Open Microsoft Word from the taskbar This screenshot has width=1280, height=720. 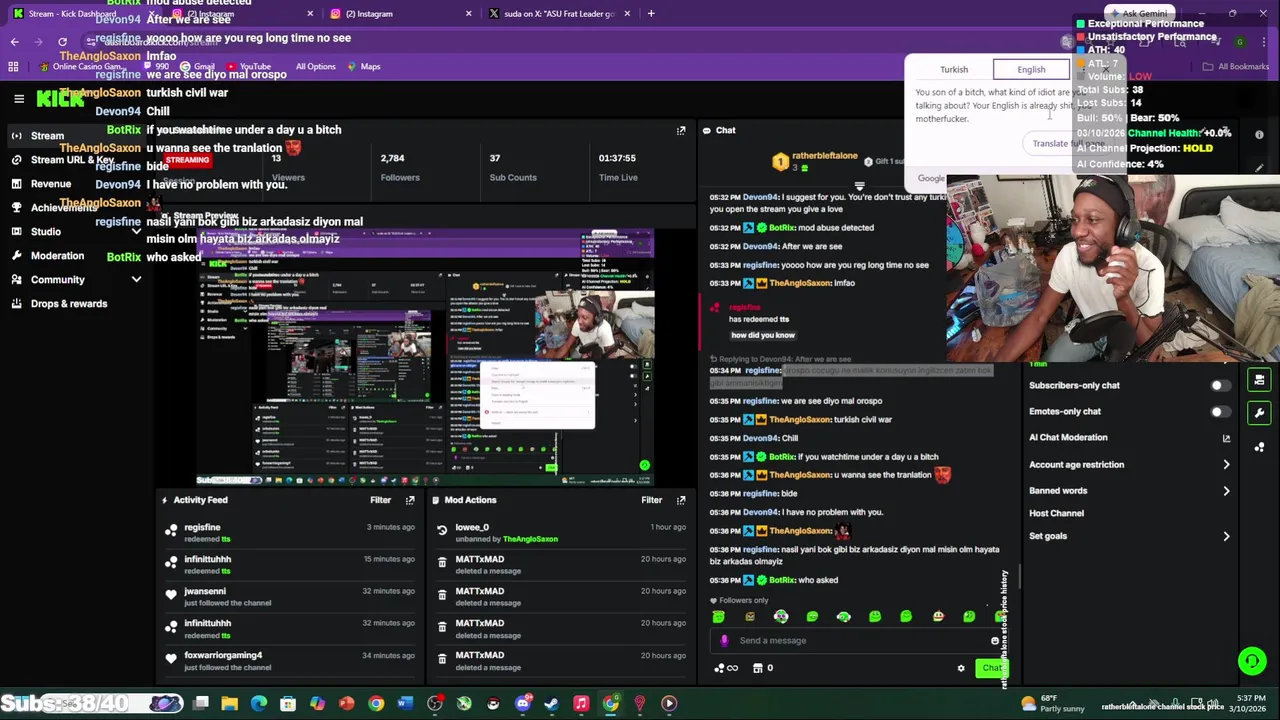405,704
